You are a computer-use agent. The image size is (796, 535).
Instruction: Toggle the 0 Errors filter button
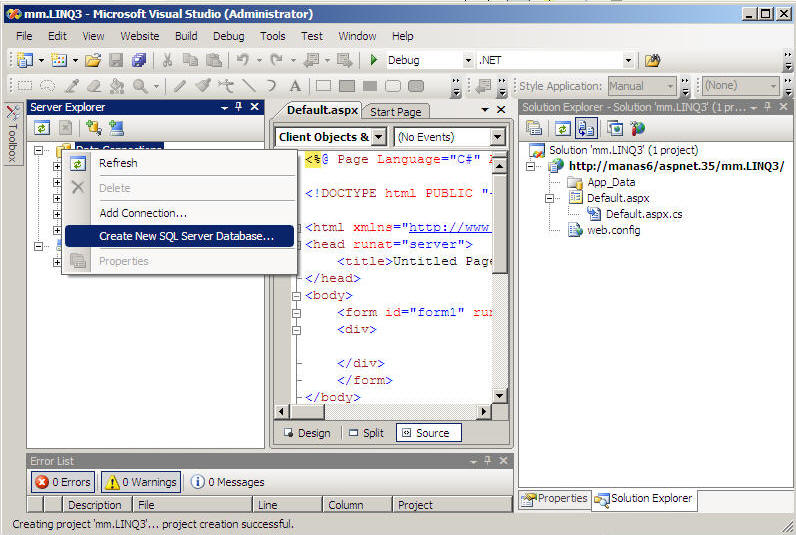(x=63, y=482)
